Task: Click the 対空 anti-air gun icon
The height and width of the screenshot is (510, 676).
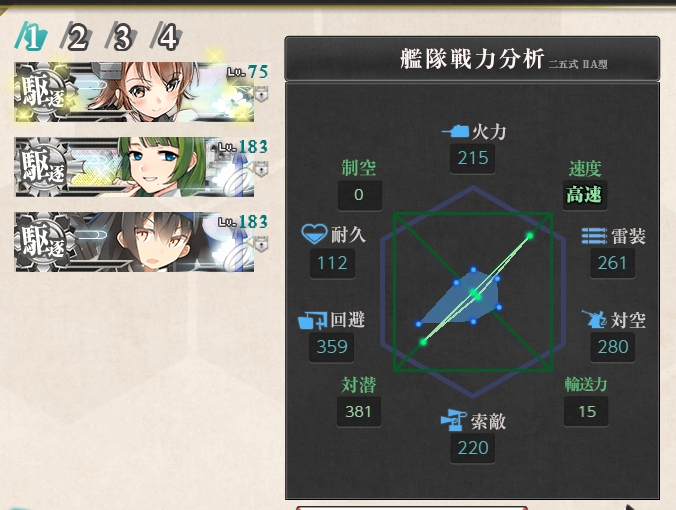Action: tap(595, 319)
